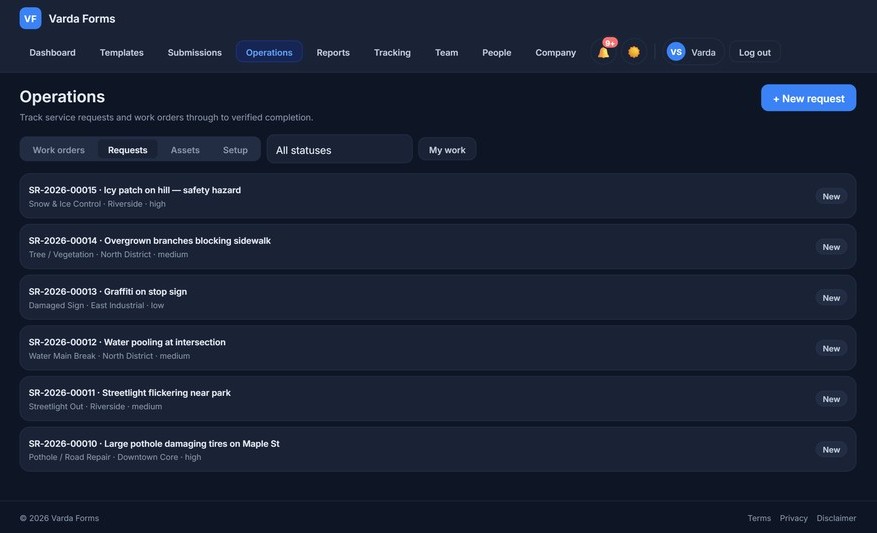Screen dimensions: 877x533
Task: Open the Company nav item
Action: click(555, 53)
